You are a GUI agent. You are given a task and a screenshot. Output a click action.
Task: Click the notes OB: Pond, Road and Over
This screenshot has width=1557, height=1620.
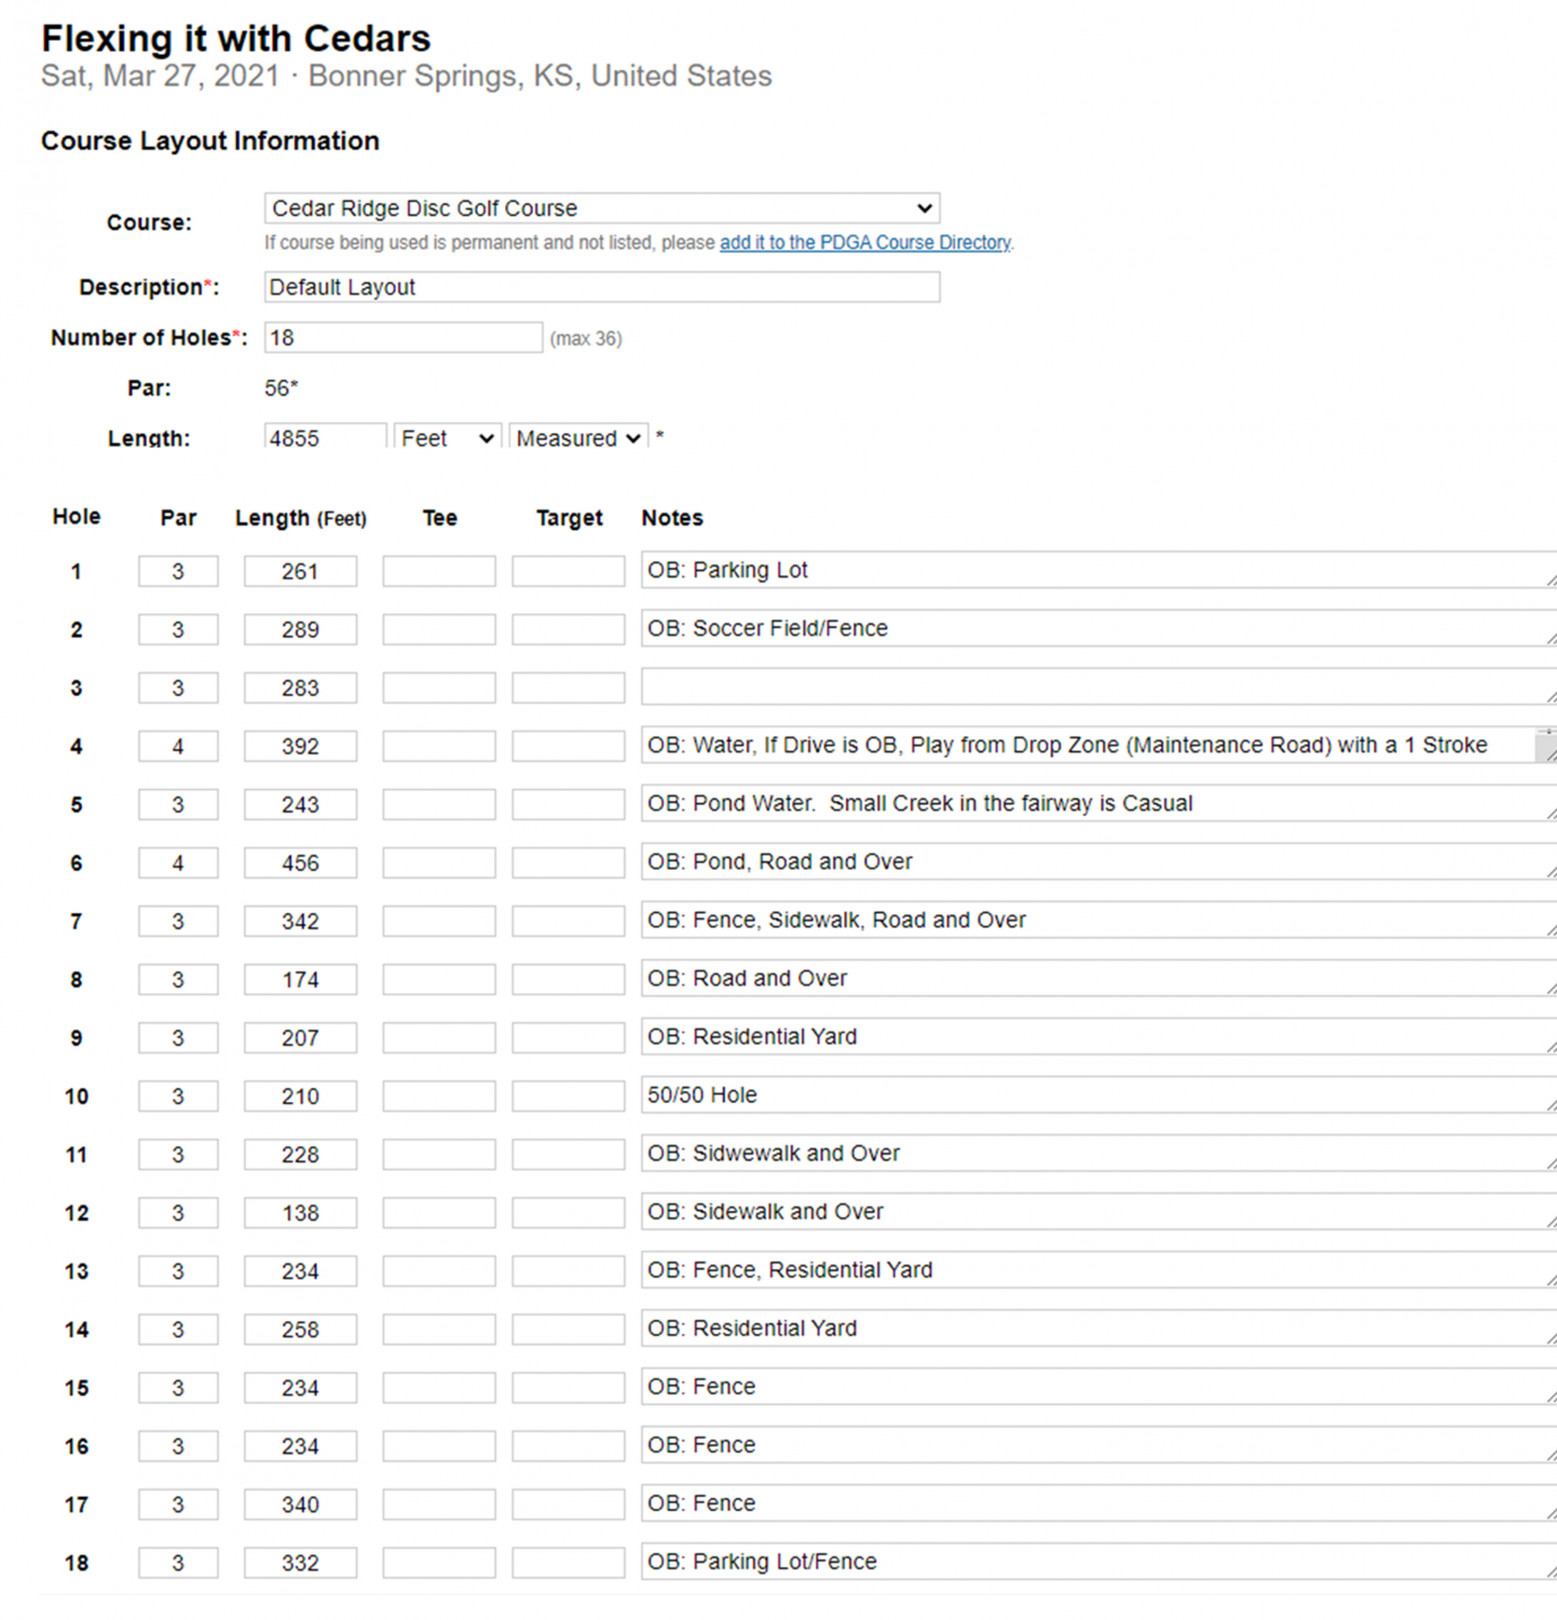click(x=1098, y=861)
